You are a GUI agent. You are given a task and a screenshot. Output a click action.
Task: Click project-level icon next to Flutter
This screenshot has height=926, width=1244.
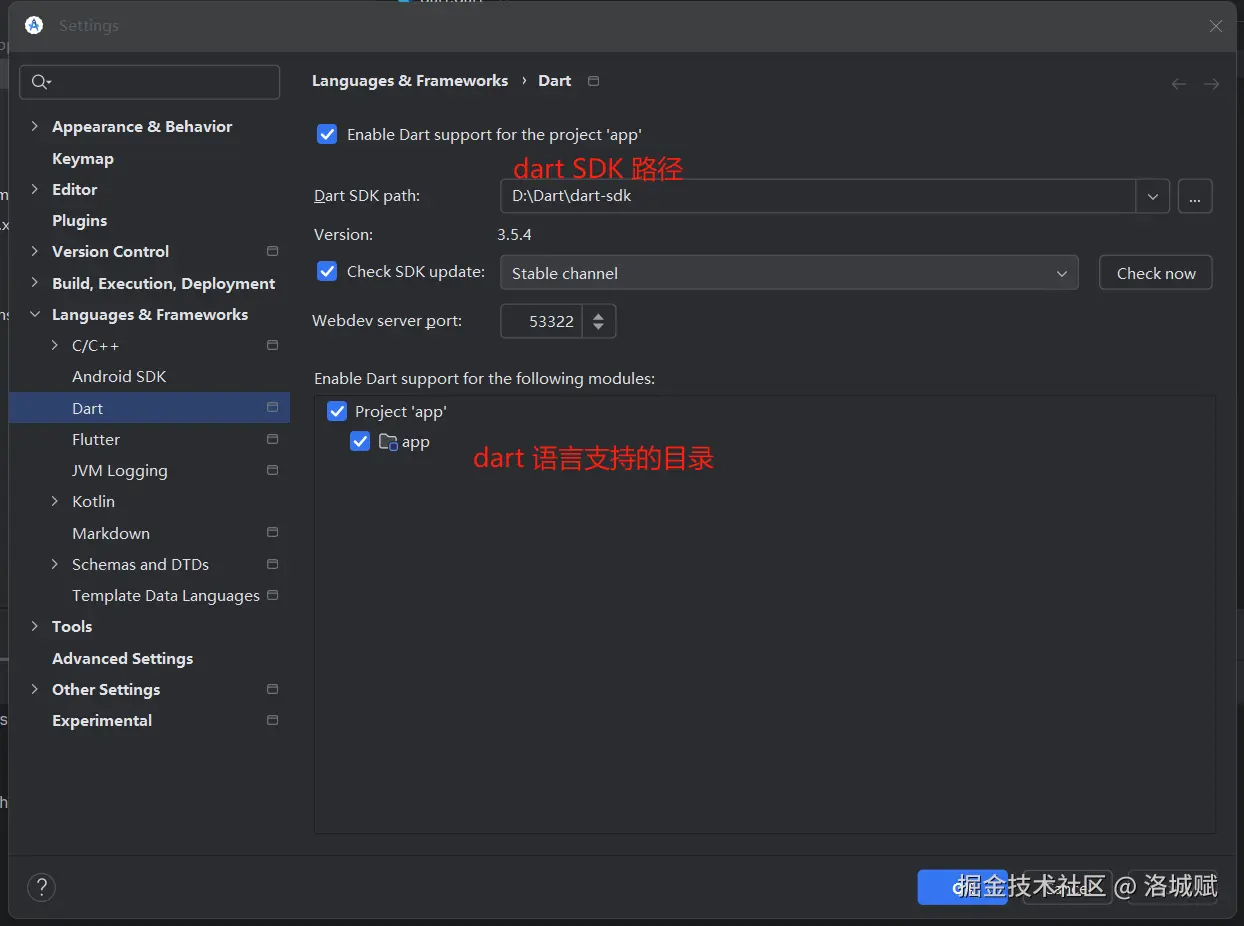coord(272,439)
